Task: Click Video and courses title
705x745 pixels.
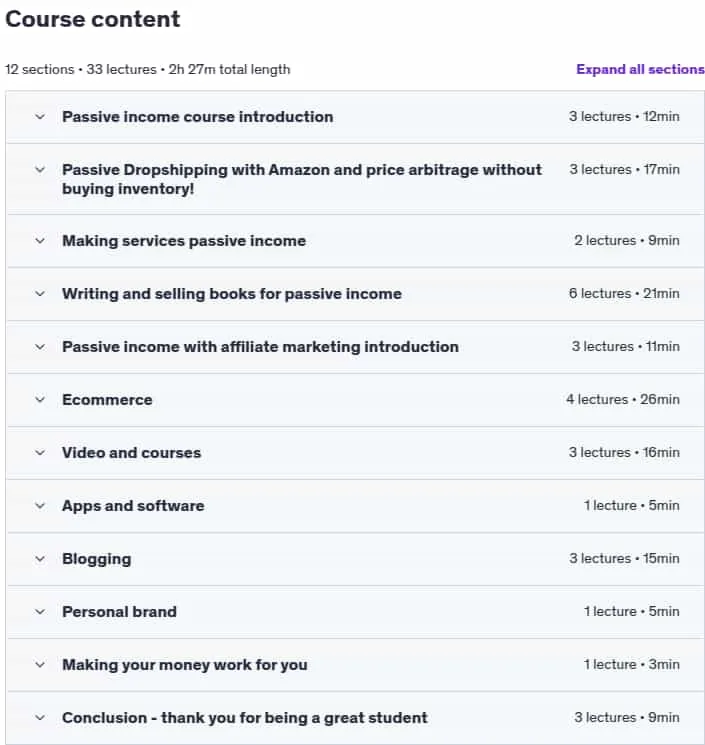Action: 132,453
